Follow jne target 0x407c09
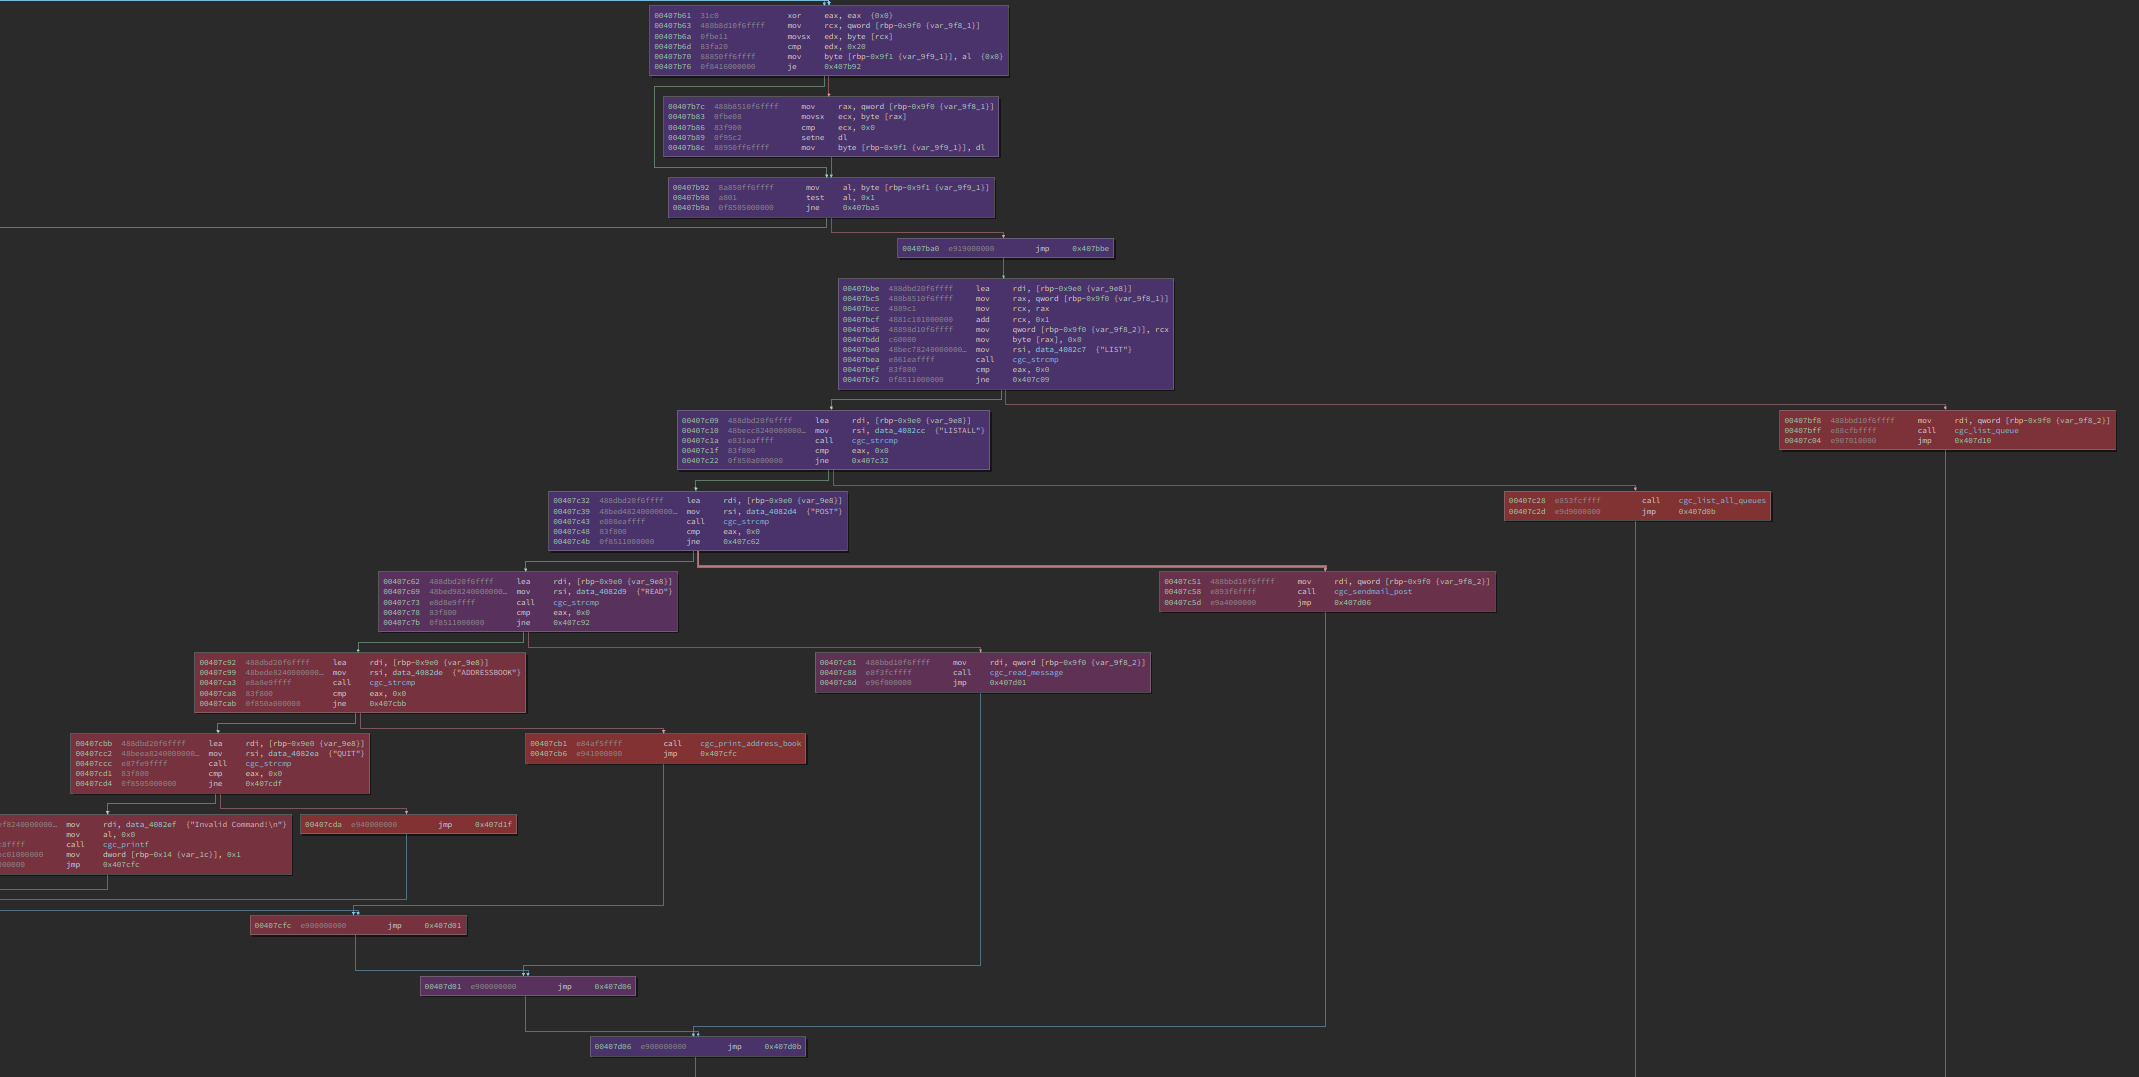Image resolution: width=2139 pixels, height=1077 pixels. 1031,380
